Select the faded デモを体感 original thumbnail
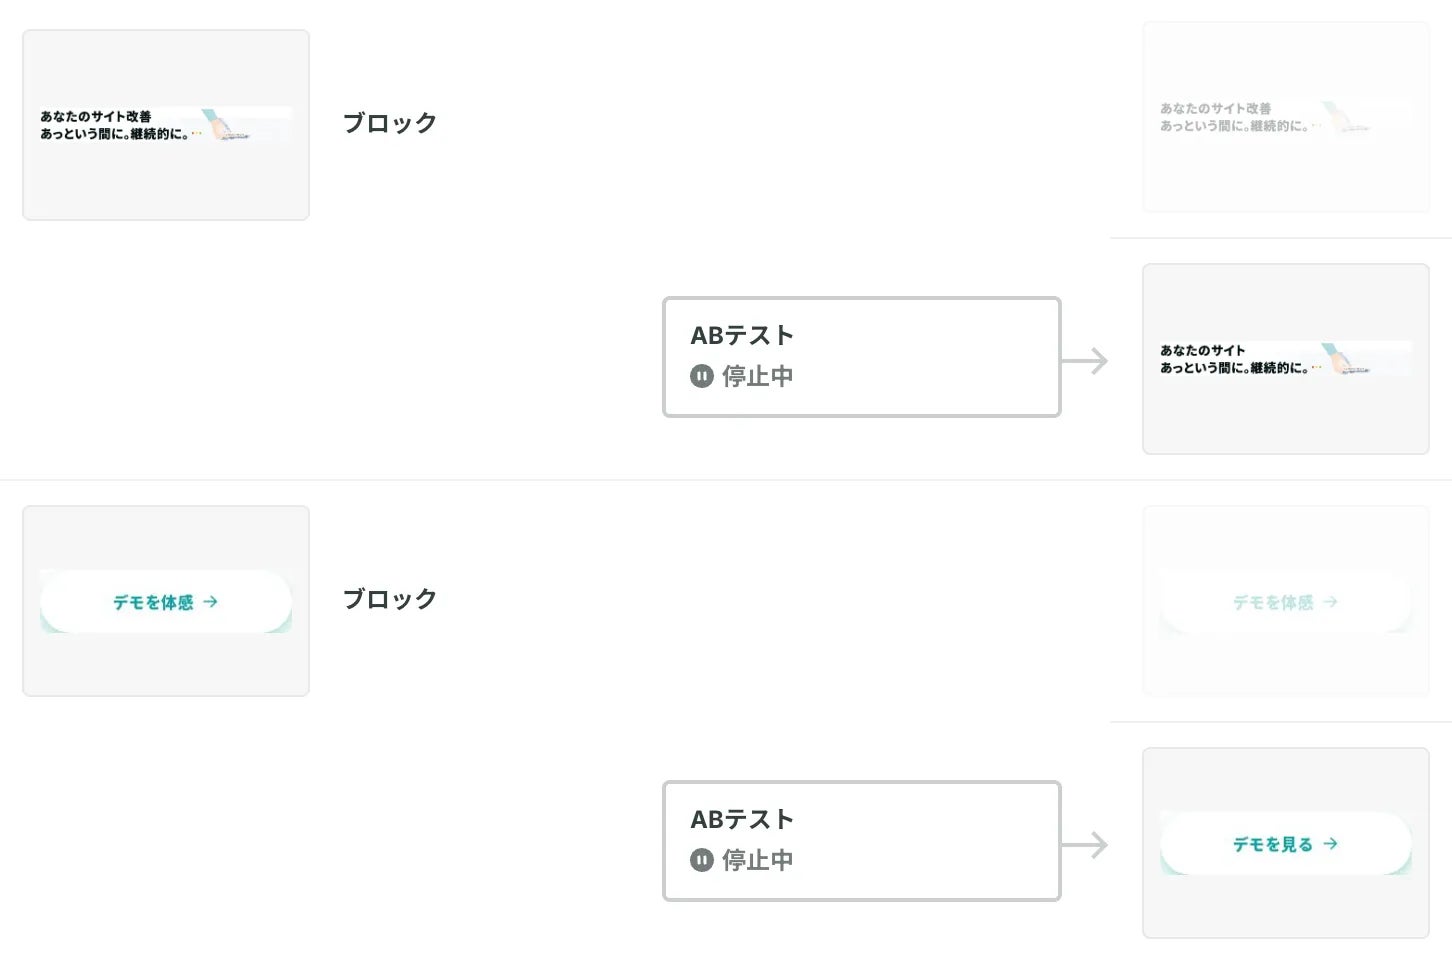The width and height of the screenshot is (1452, 958). click(x=1285, y=601)
